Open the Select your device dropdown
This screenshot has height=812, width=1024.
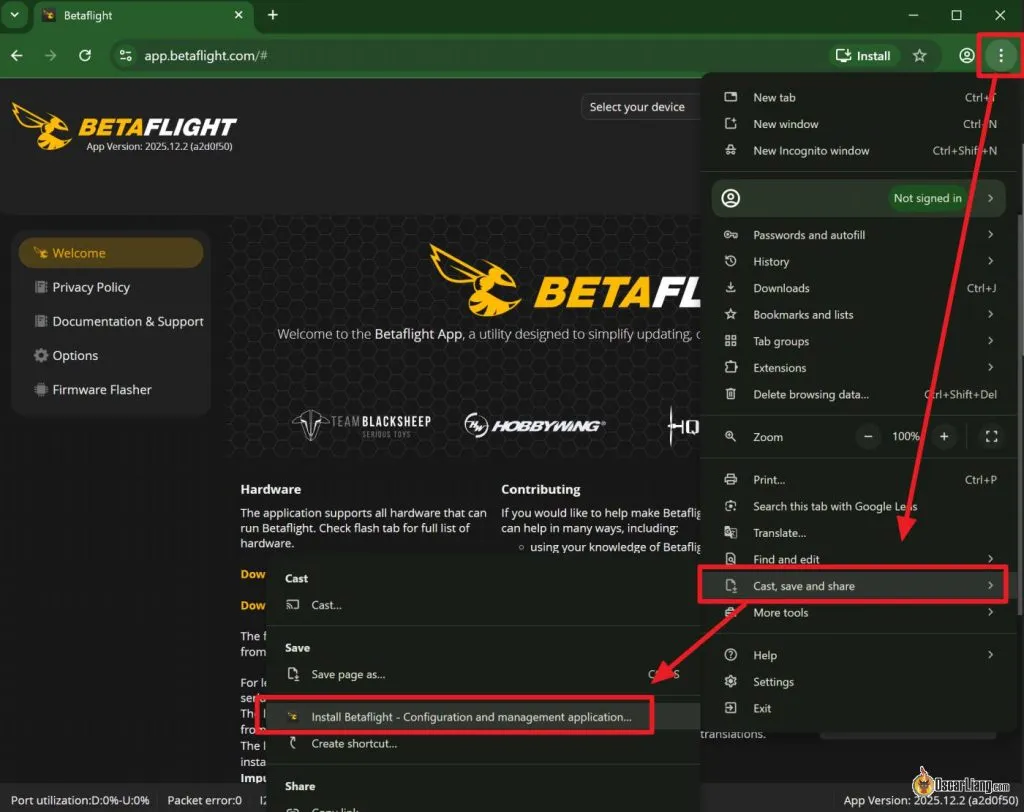638,107
